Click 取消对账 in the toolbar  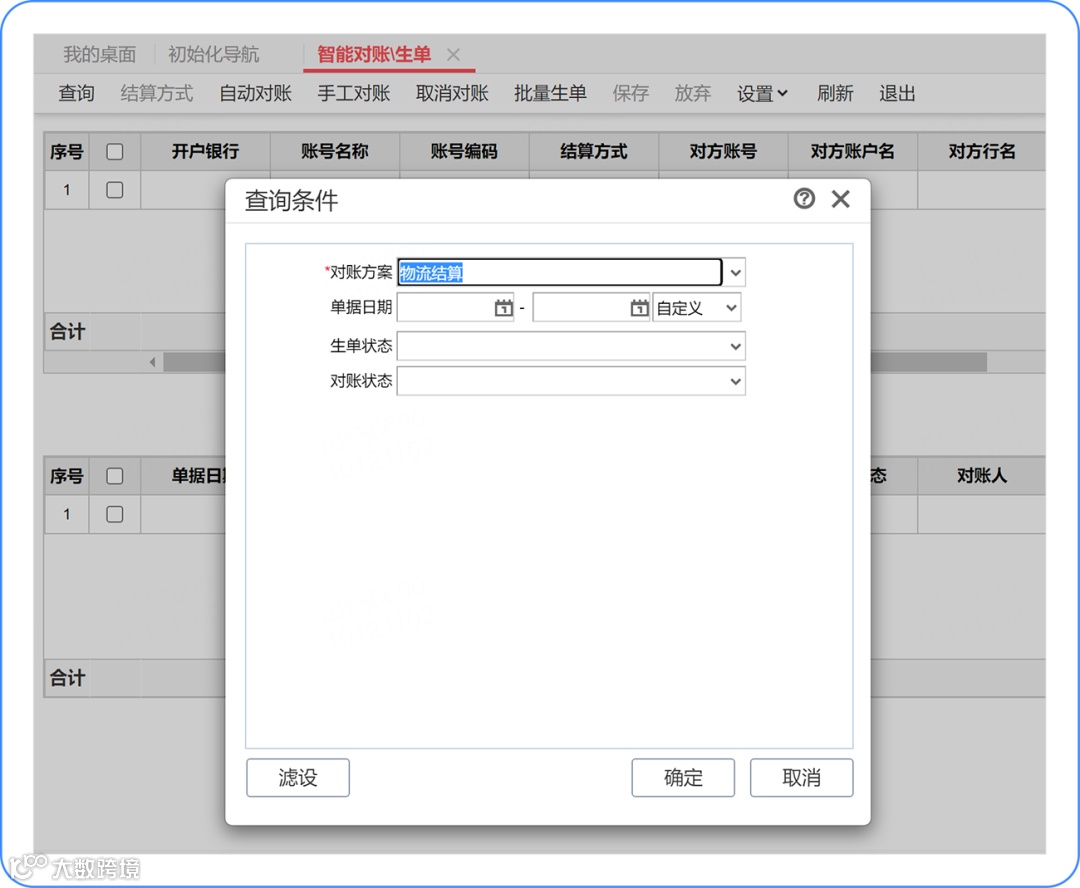tap(453, 94)
